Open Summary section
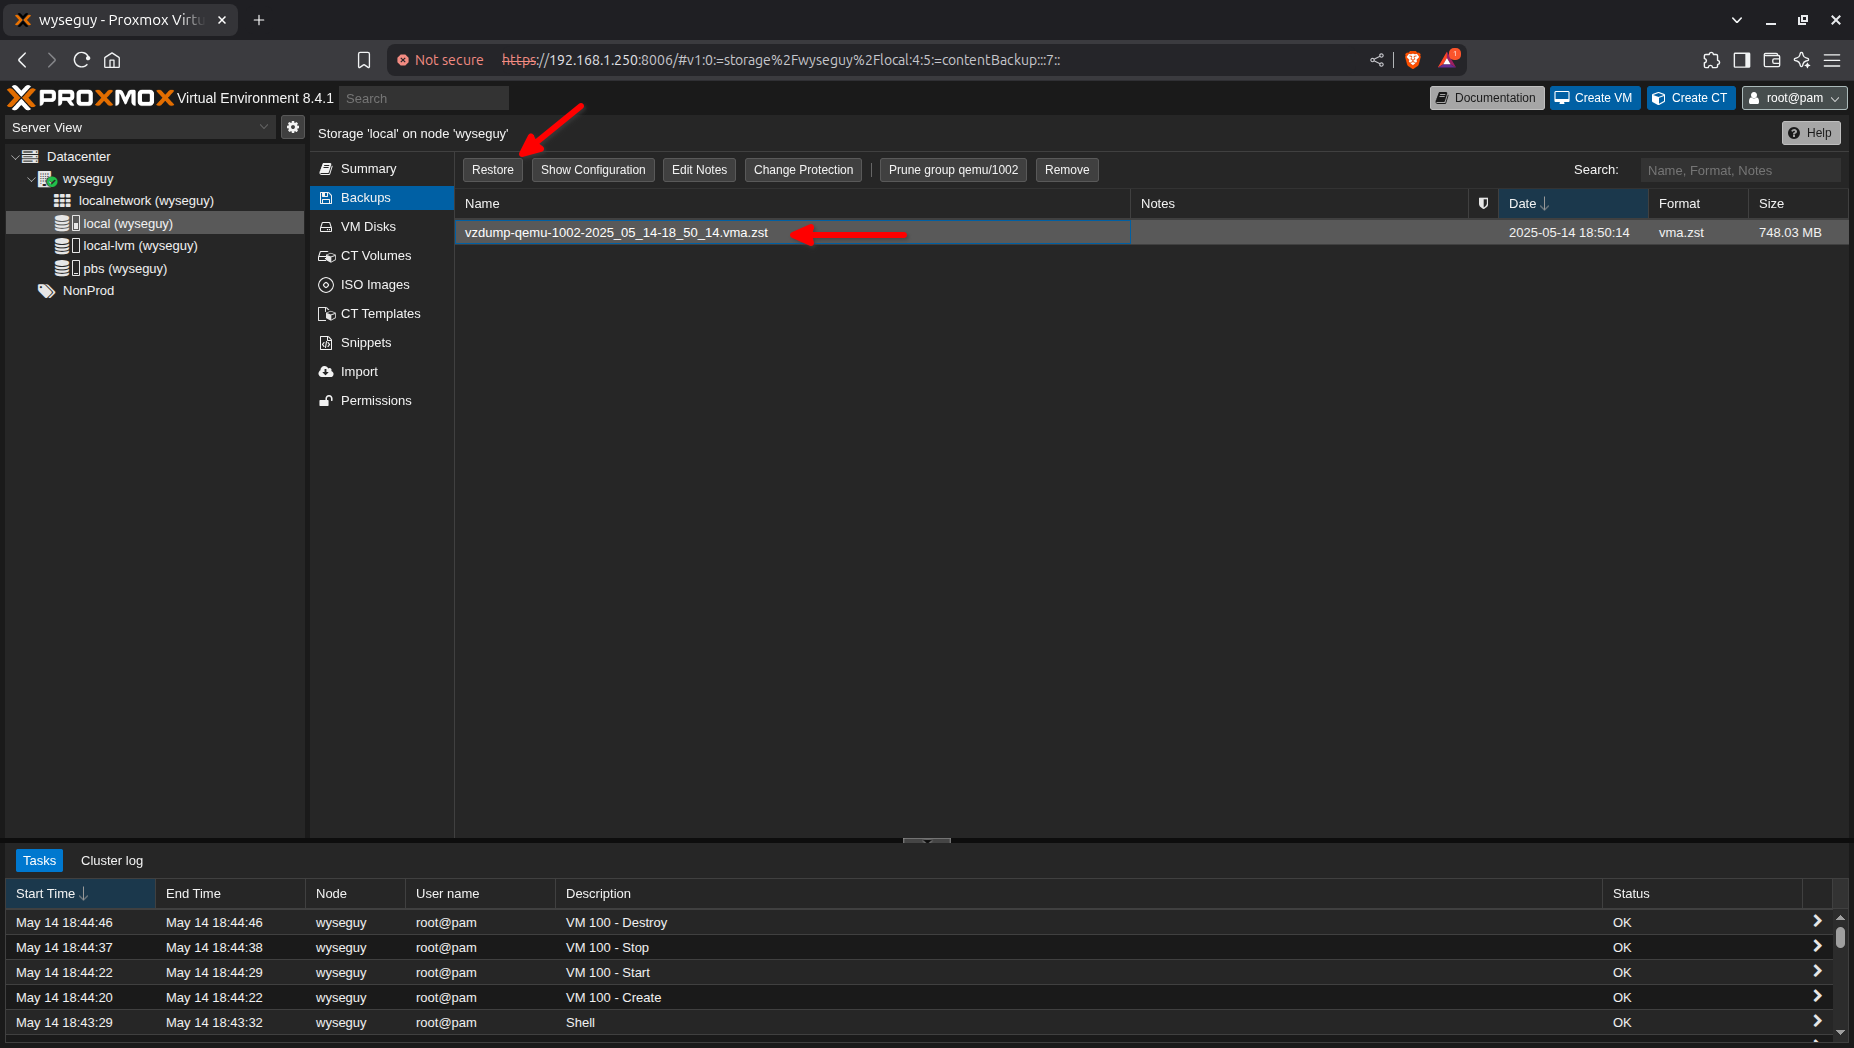Image resolution: width=1854 pixels, height=1048 pixels. click(382, 169)
